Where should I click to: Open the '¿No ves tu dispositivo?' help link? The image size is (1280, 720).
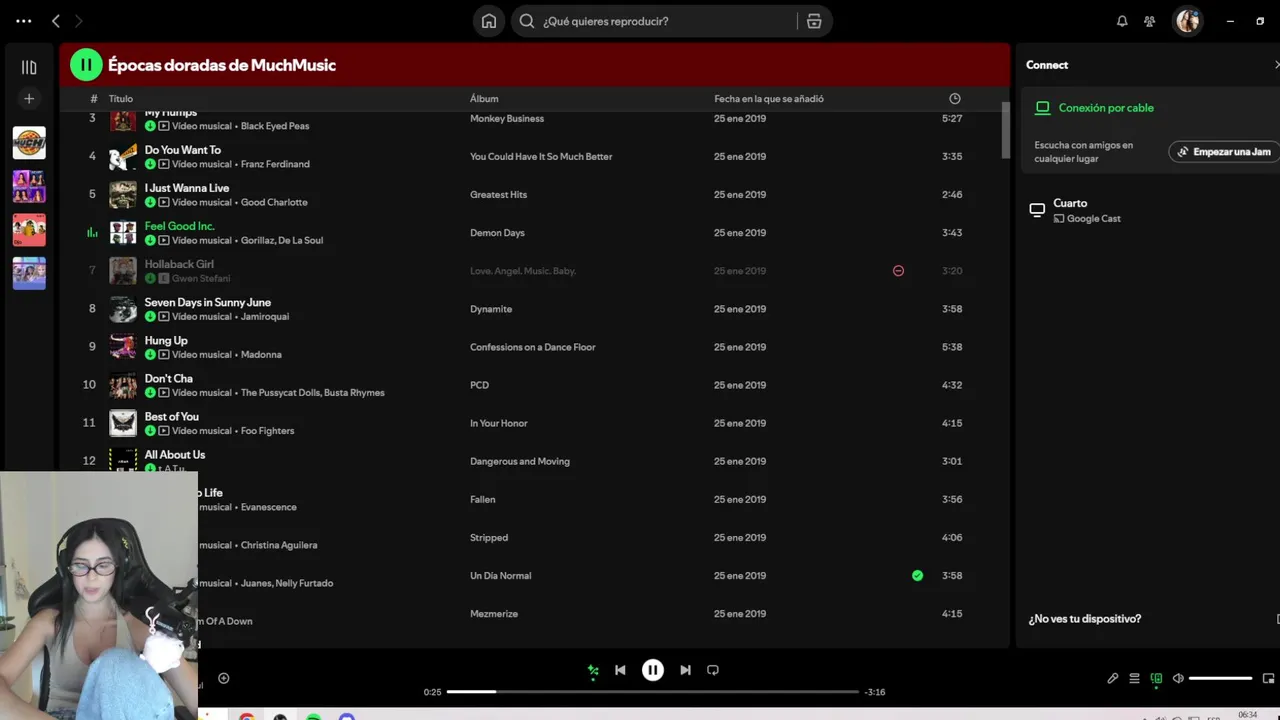[x=1085, y=619]
